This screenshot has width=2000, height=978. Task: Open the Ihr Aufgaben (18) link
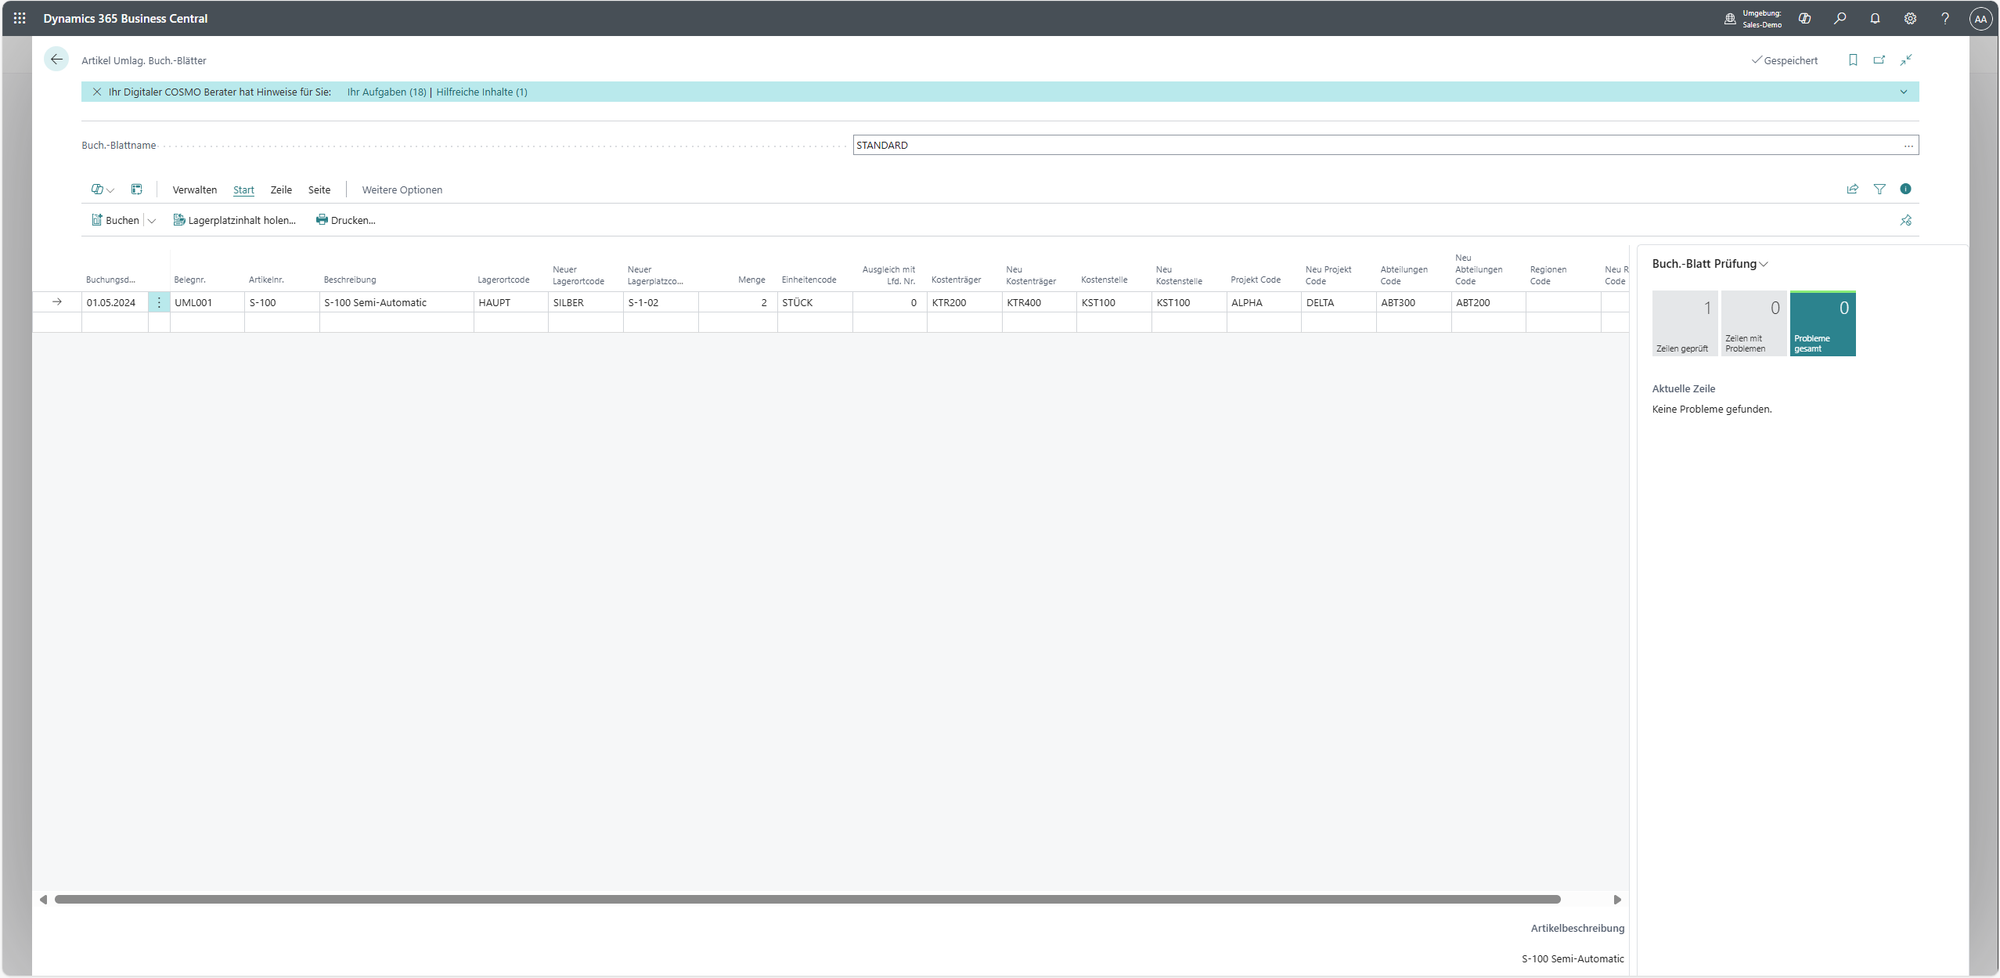(386, 92)
